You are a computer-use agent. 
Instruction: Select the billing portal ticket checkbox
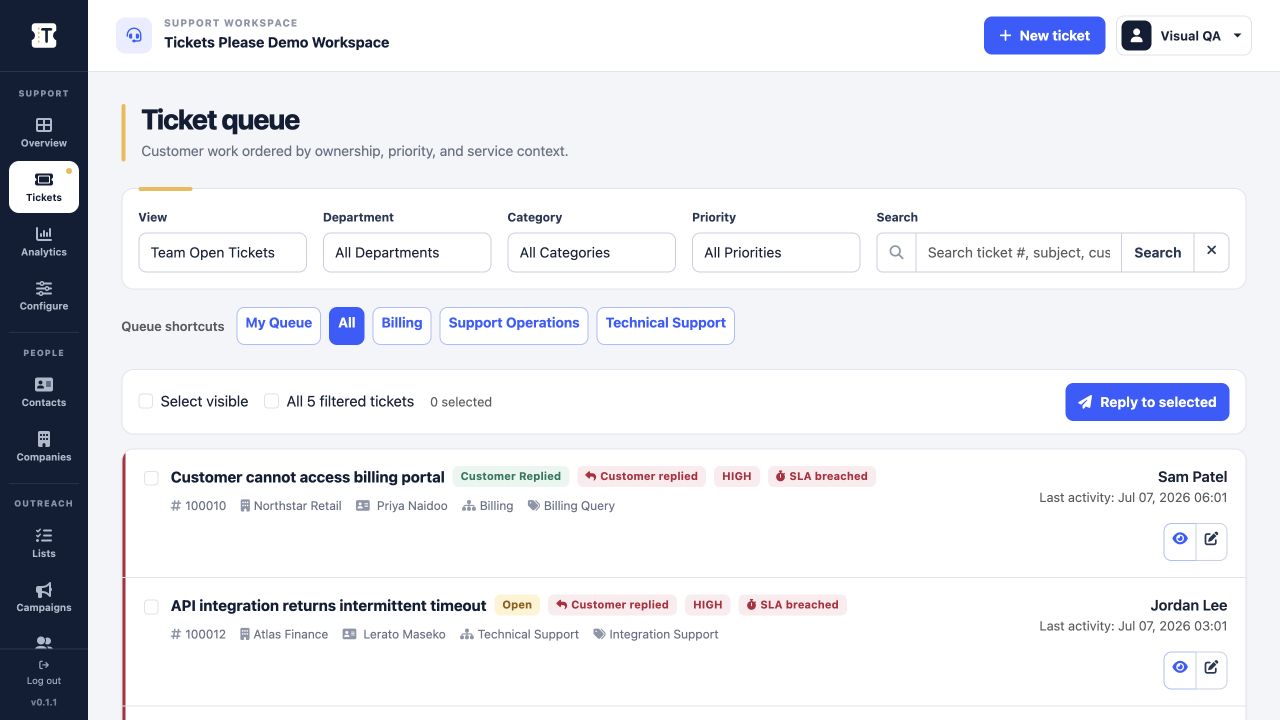coord(152,478)
